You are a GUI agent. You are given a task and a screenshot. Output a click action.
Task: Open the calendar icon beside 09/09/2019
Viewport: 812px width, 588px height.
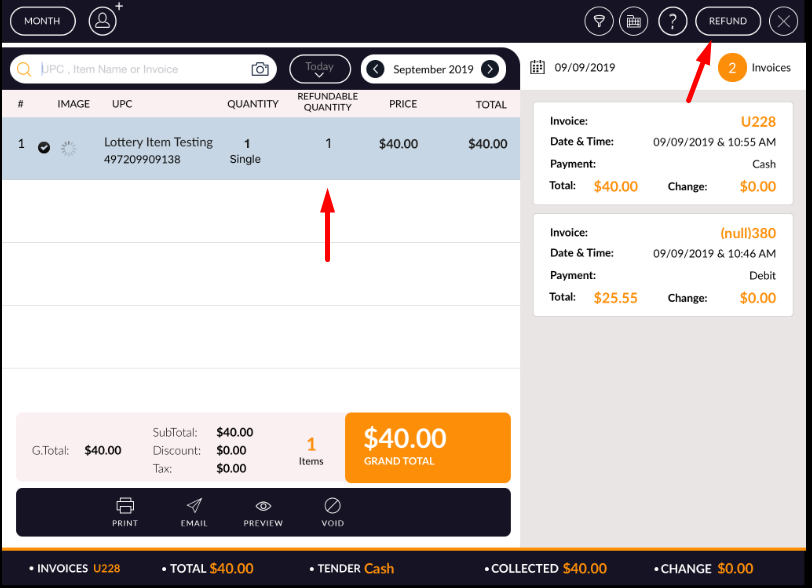click(537, 68)
